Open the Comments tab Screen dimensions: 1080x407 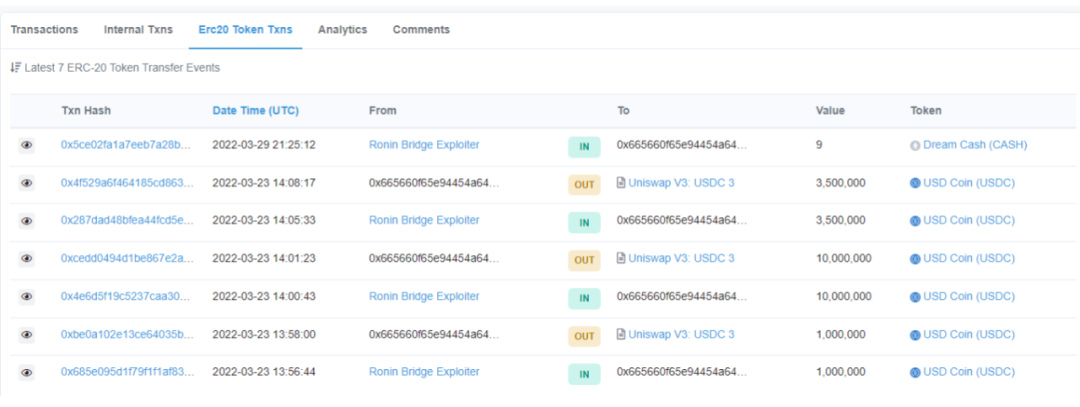point(421,30)
